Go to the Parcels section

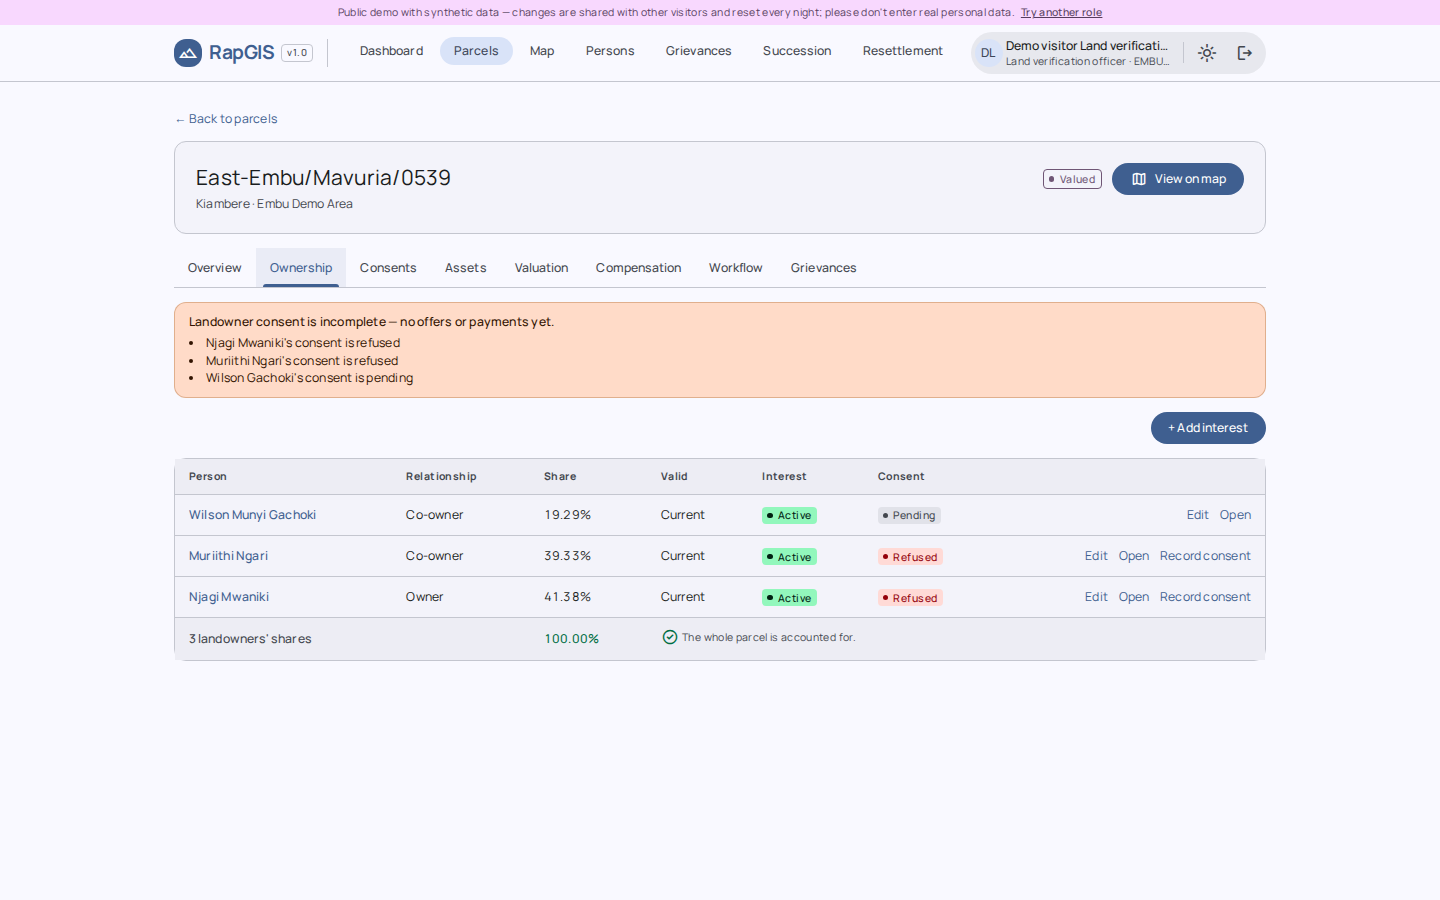[476, 51]
